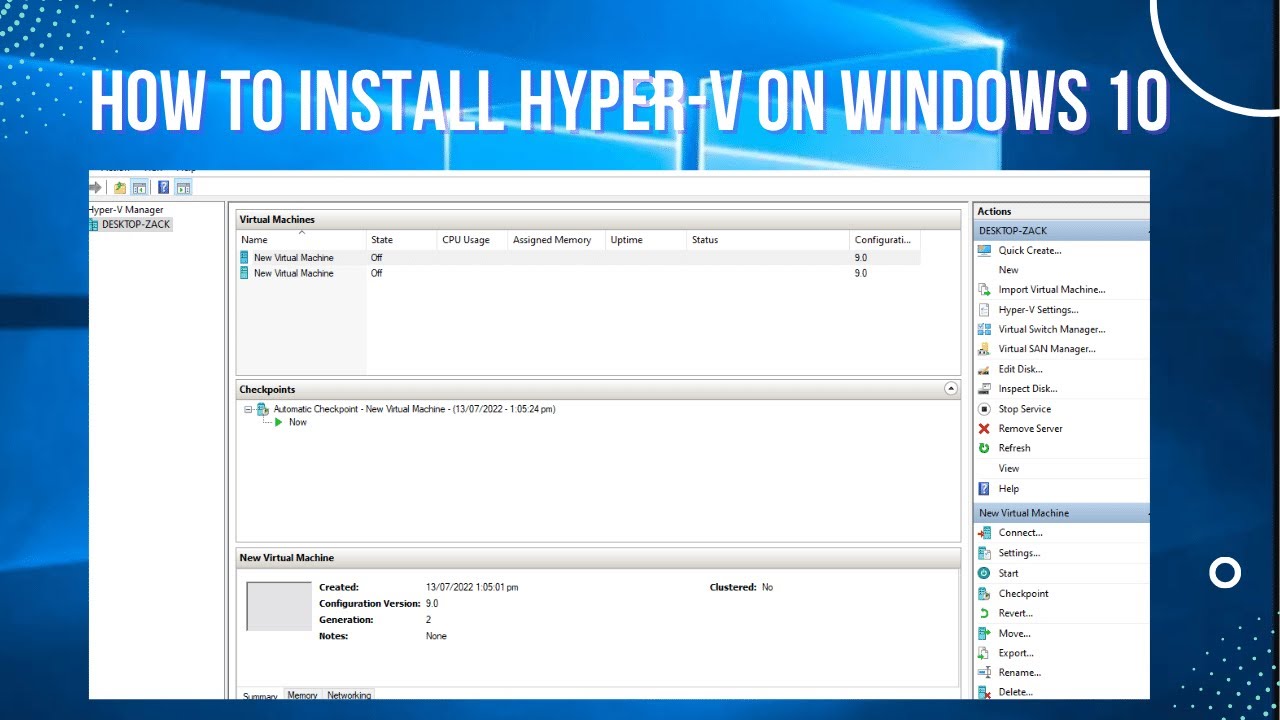Switch to the Networking tab

[x=349, y=695]
